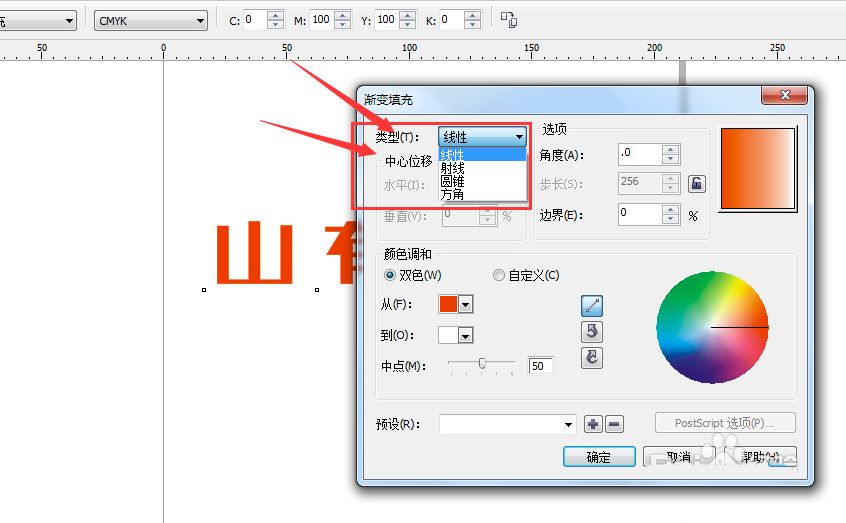
Task: Click the copy color values icon beside K field
Action: (508, 20)
